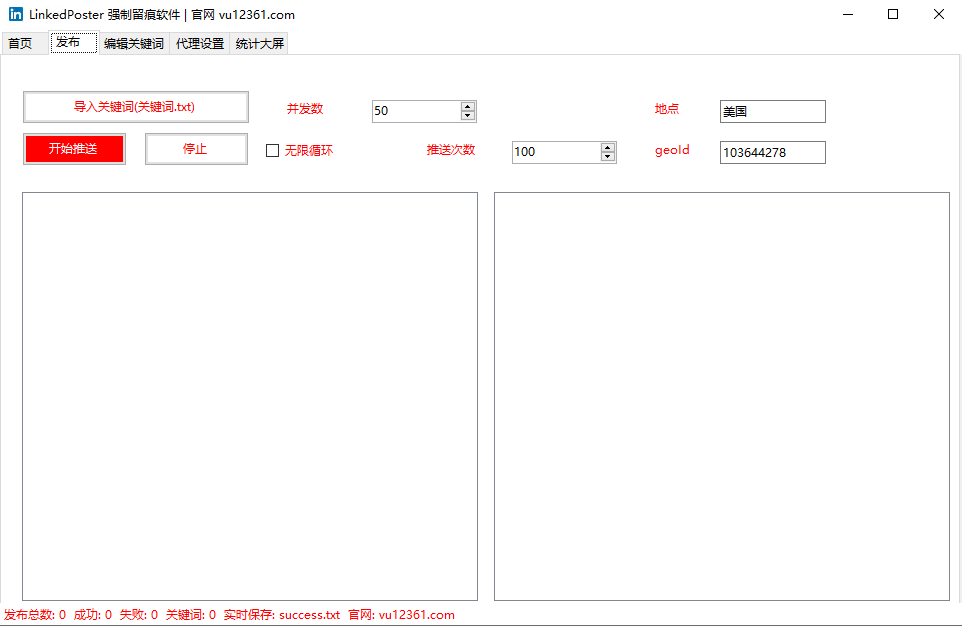This screenshot has width=962, height=627.
Task: Click the 导入关键词(关键词.txt) button
Action: point(135,107)
